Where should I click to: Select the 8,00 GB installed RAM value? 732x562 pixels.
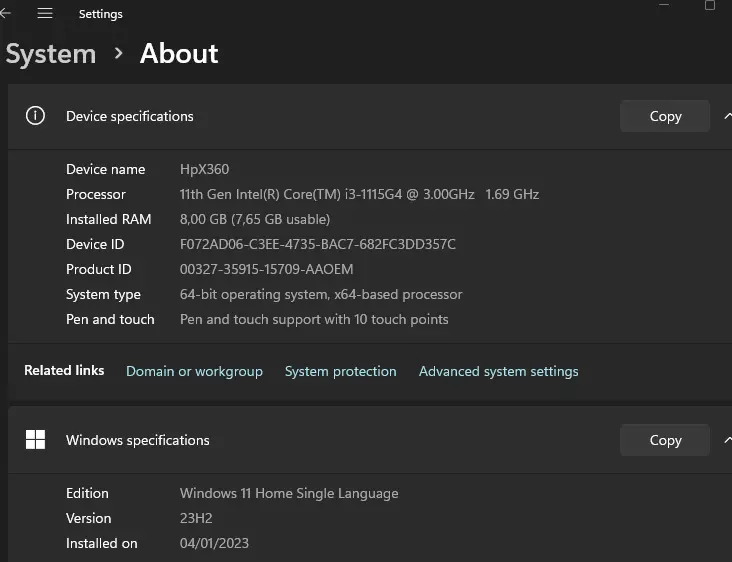coord(255,219)
